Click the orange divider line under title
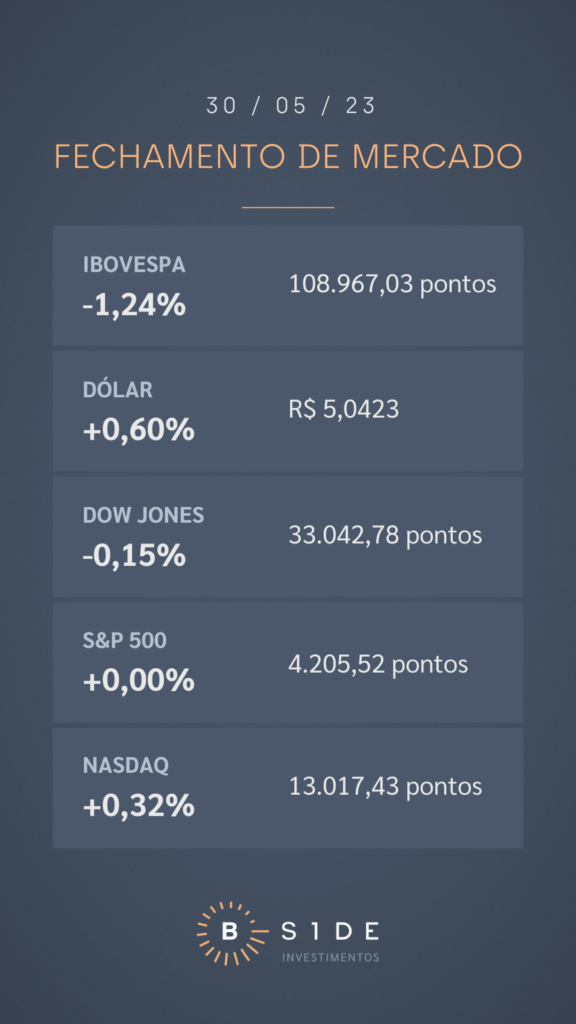Viewport: 576px width, 1024px height. pos(288,208)
